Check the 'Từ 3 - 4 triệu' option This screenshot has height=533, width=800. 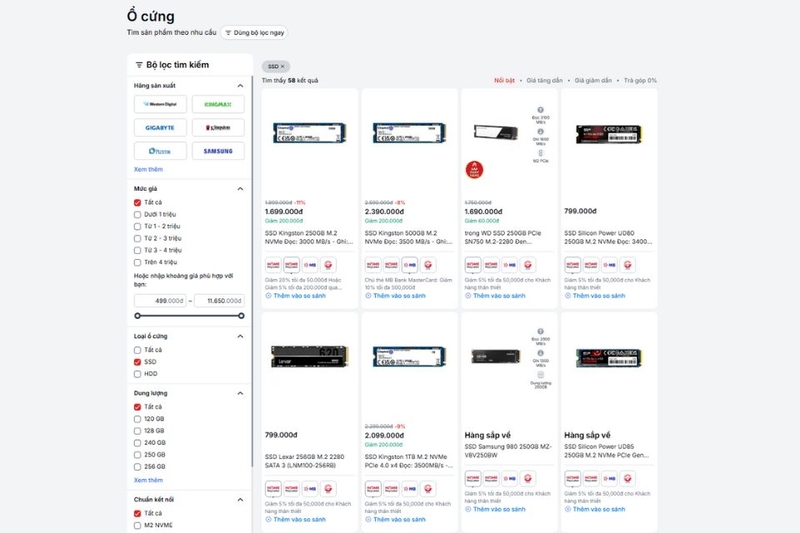pos(137,250)
